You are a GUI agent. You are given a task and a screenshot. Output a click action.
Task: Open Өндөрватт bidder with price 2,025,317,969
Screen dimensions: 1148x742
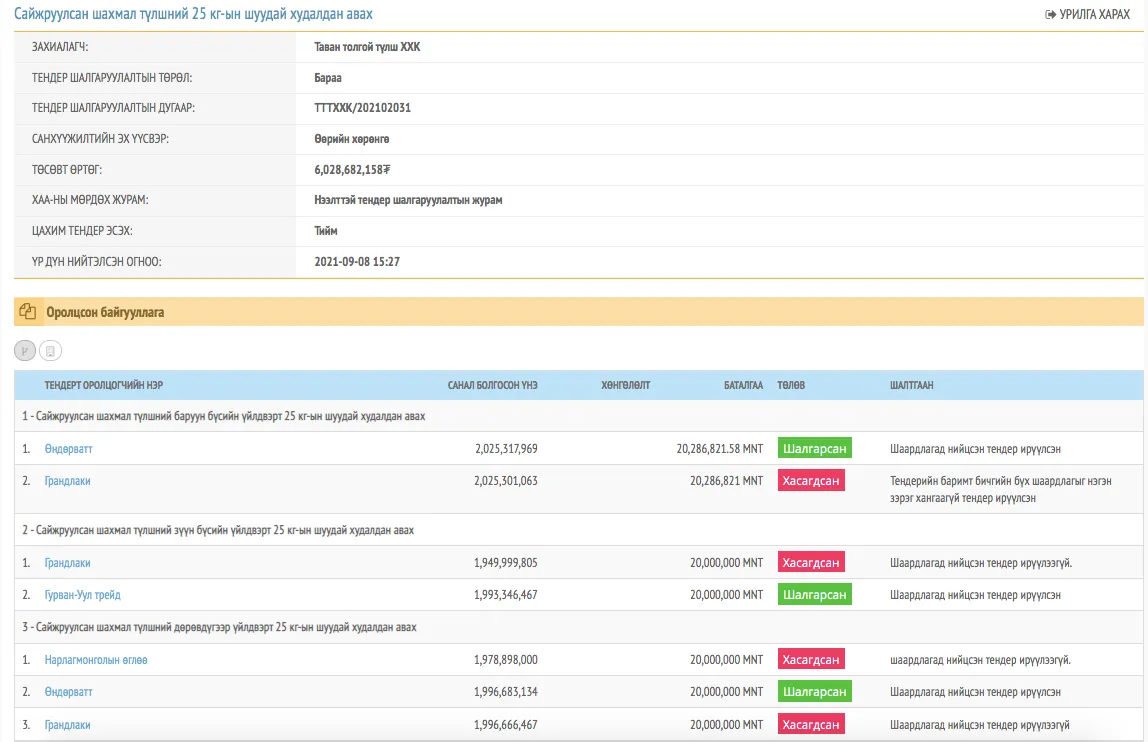(68, 449)
